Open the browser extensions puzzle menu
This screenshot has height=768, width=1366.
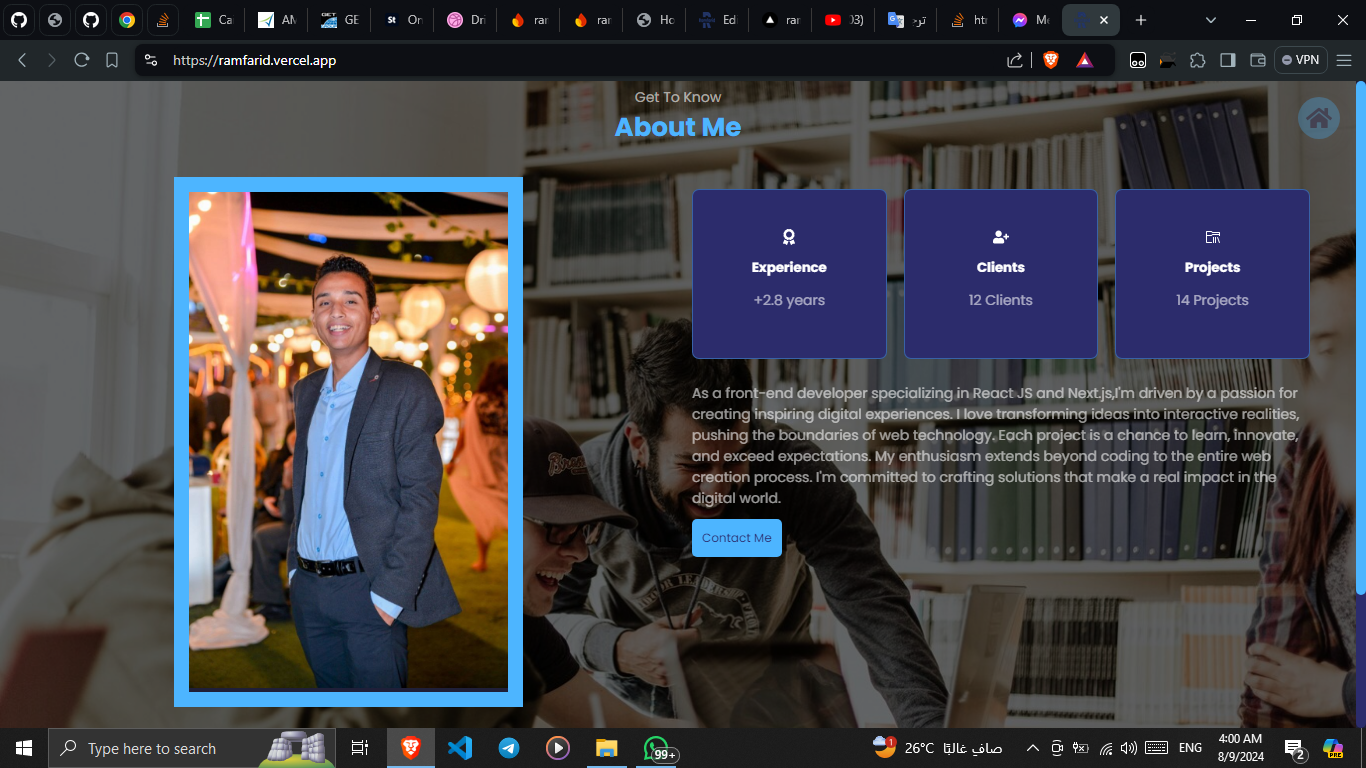pos(1197,60)
